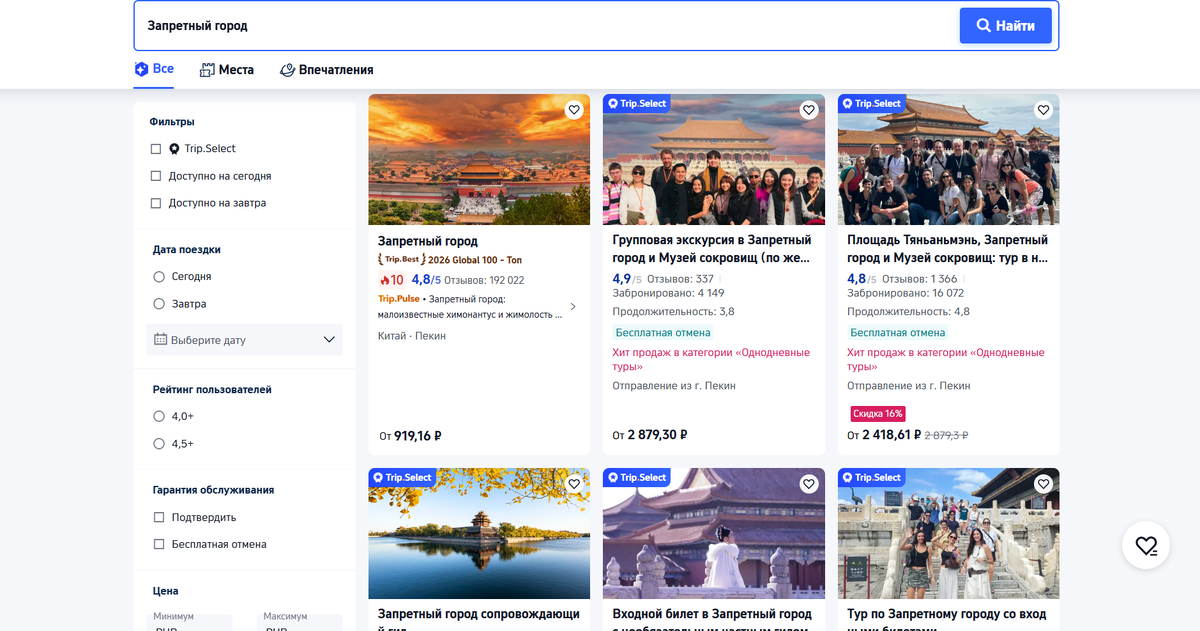This screenshot has width=1200, height=631.
Task: Click the calendar icon in date picker
Action: pyautogui.click(x=160, y=340)
